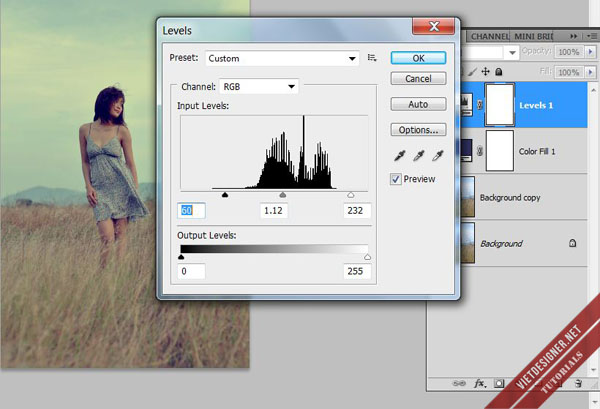The width and height of the screenshot is (600, 409).
Task: Click the lock position icon in Layers panel
Action: [x=485, y=72]
